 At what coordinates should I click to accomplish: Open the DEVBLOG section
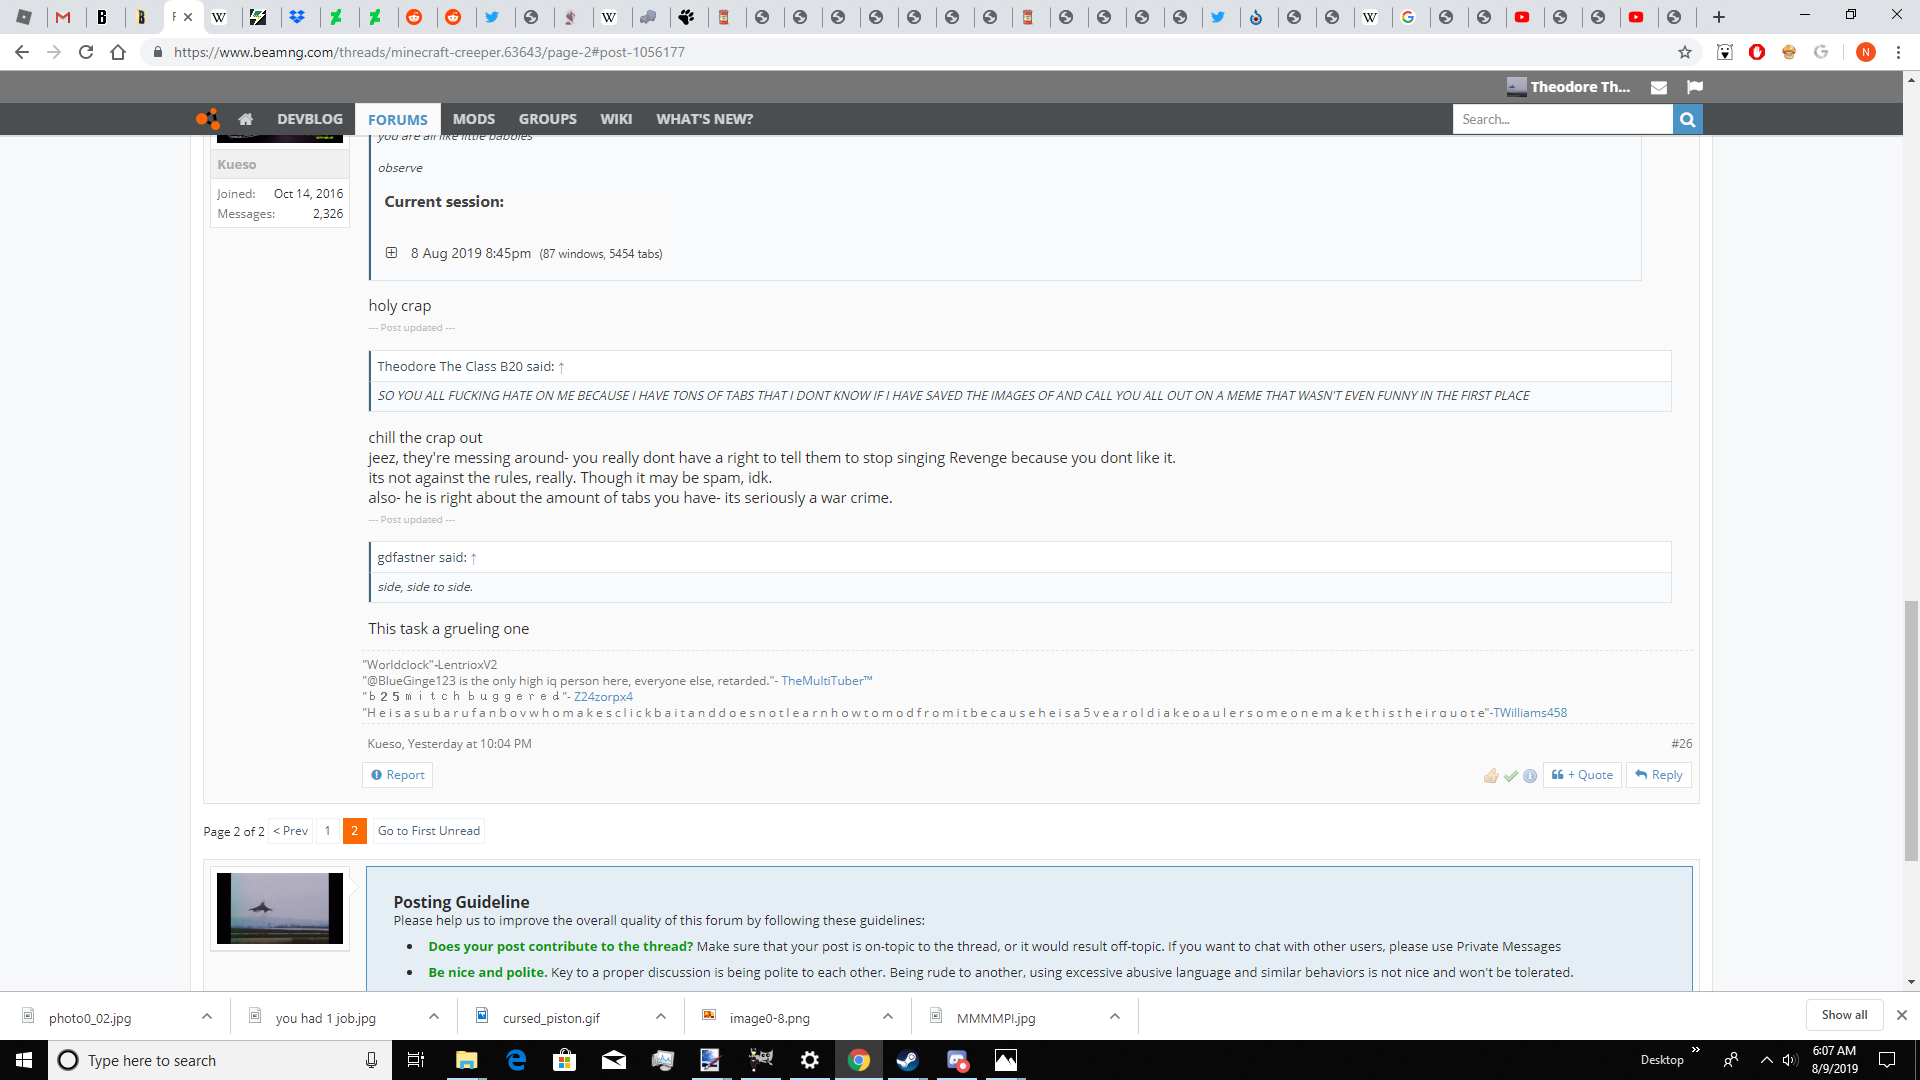coord(310,119)
